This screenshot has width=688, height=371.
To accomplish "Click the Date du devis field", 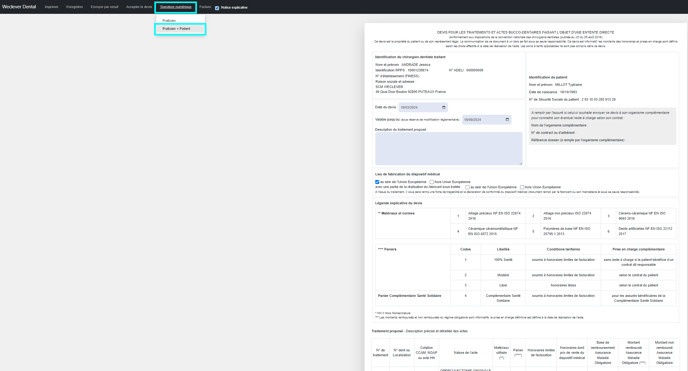I will (x=423, y=107).
